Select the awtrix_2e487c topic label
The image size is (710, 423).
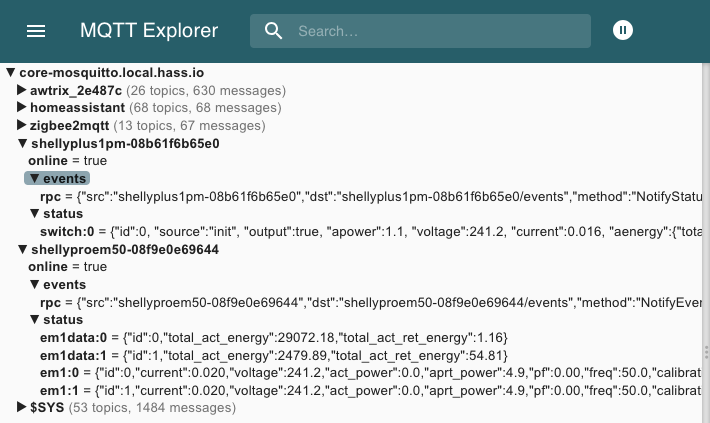[76, 91]
